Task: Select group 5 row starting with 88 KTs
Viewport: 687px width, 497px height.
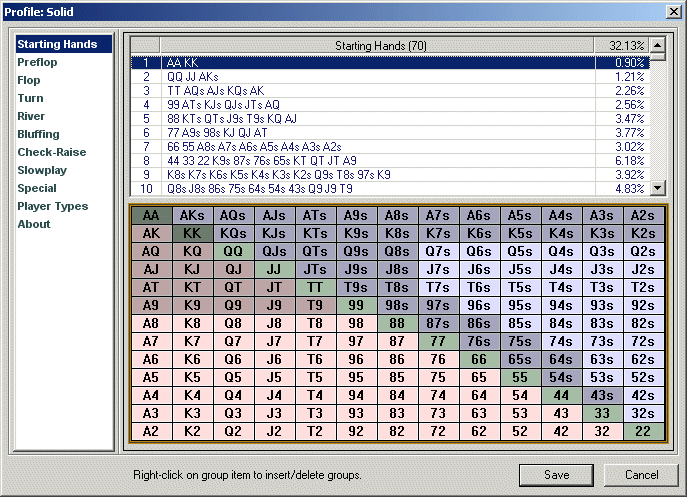Action: (390, 119)
